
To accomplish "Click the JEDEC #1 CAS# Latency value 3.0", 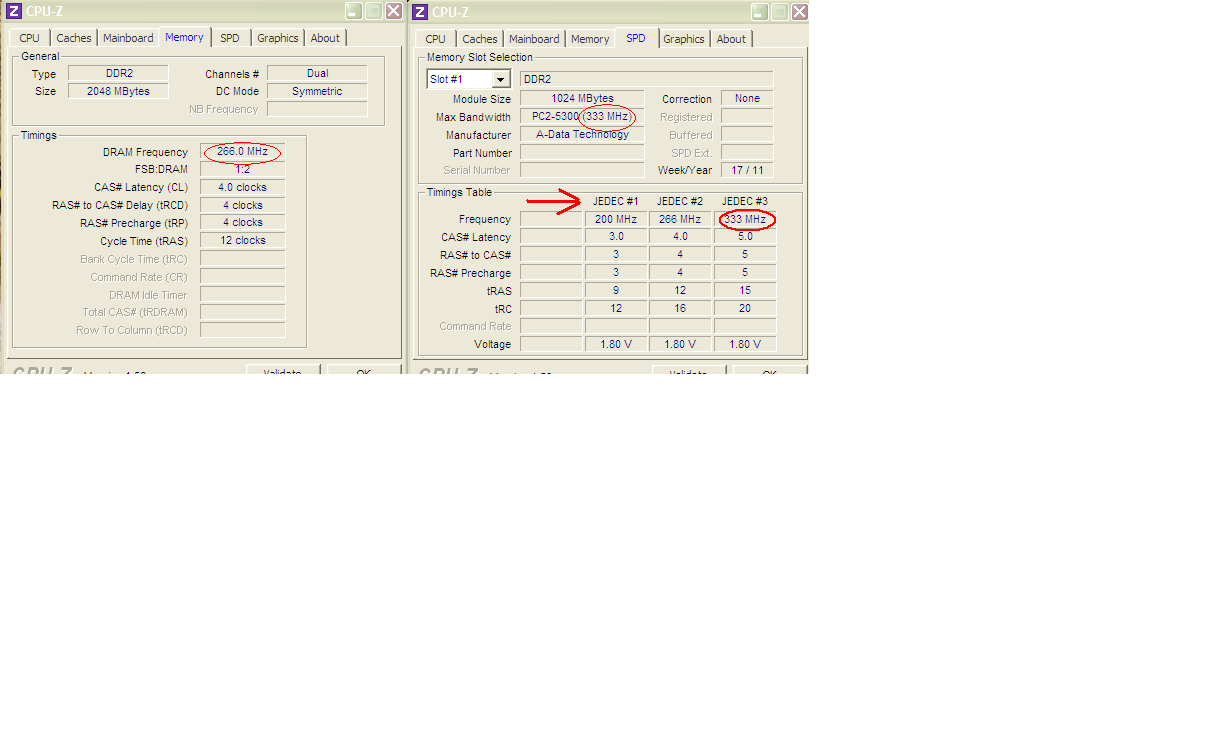I will point(616,237).
